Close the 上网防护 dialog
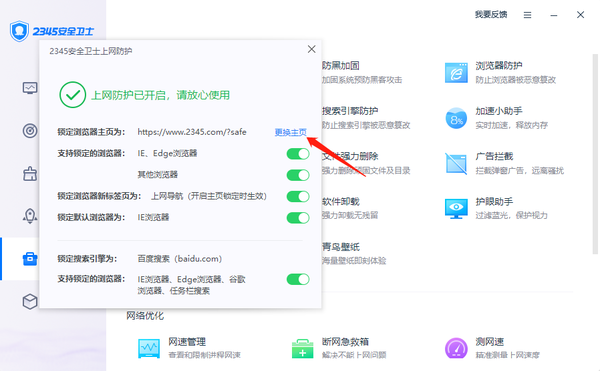This screenshot has width=600, height=371. coord(311,49)
